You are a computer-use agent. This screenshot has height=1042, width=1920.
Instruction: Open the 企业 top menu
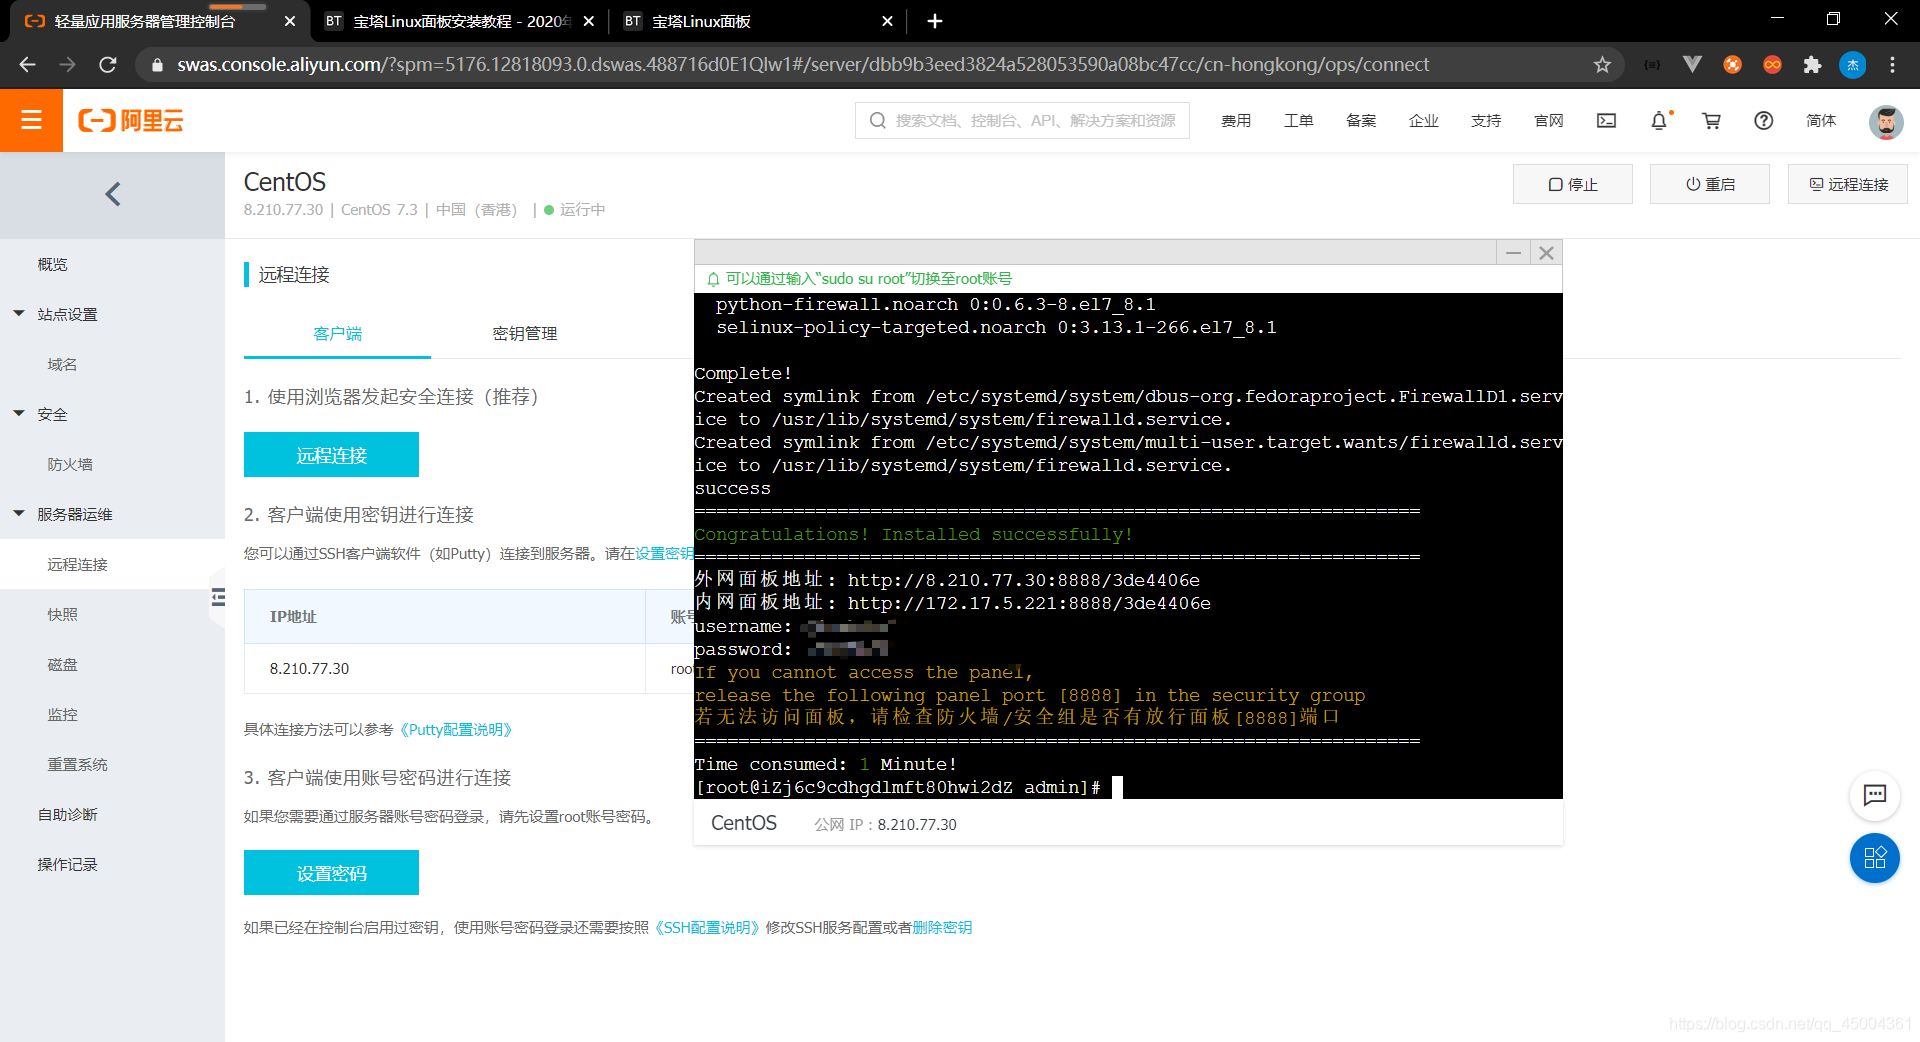(1423, 121)
